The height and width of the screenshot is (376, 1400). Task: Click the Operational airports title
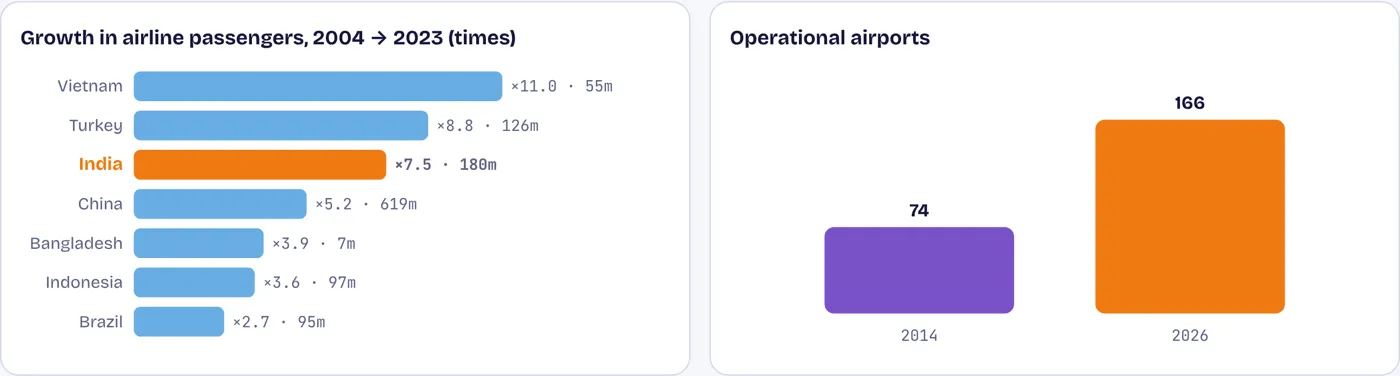coord(830,38)
